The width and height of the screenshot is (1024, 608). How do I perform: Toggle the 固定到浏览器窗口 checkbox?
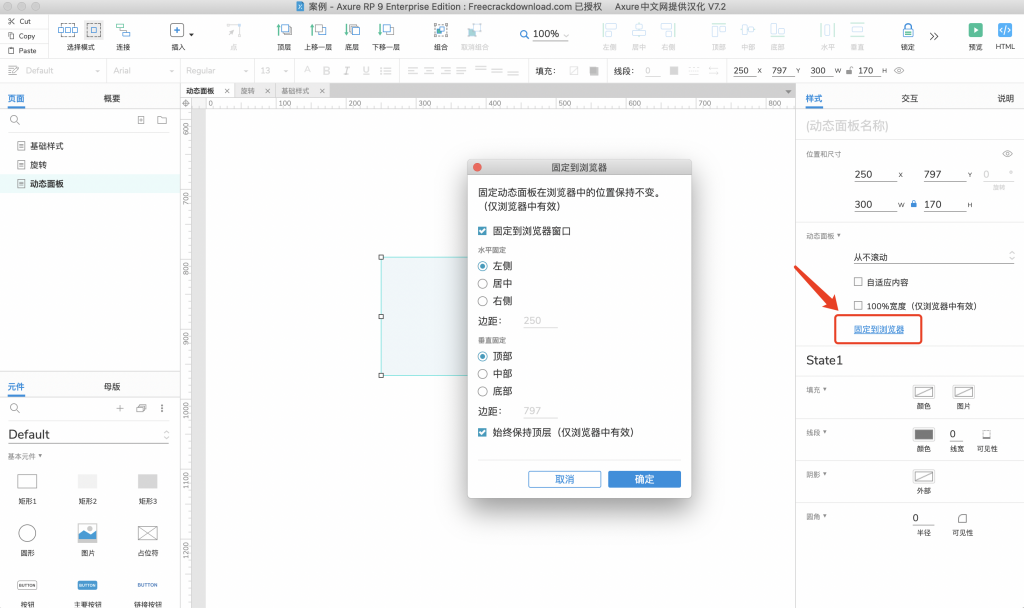483,231
